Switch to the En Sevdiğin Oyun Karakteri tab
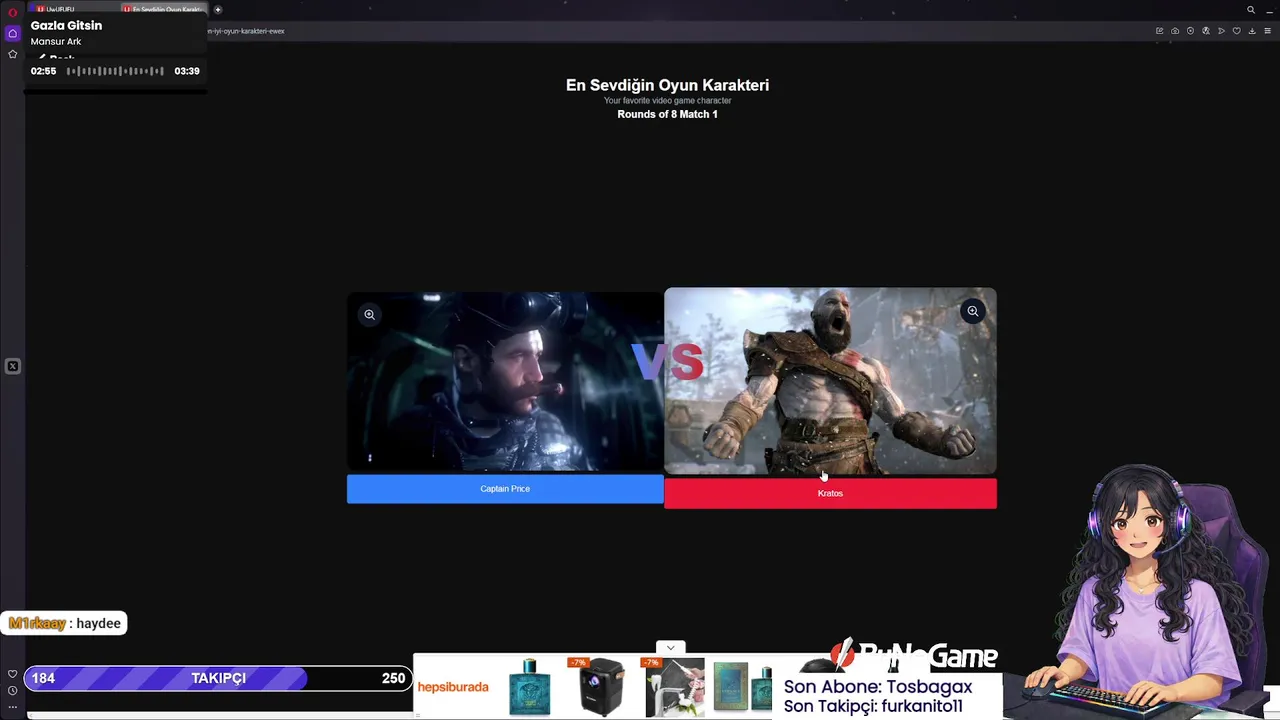The image size is (1280, 720). (x=164, y=9)
